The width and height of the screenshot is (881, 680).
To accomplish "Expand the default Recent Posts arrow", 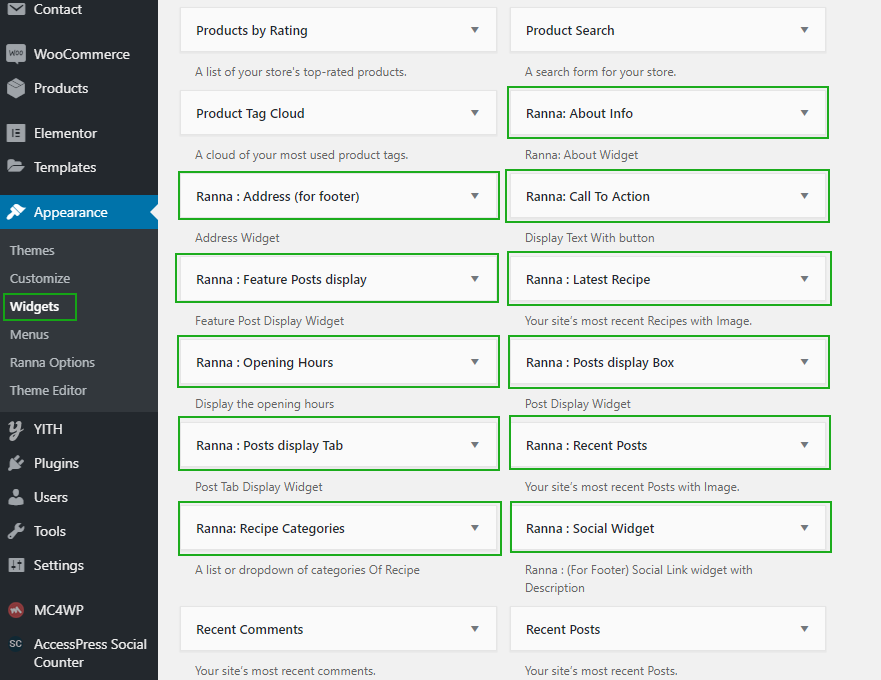I will pyautogui.click(x=805, y=629).
